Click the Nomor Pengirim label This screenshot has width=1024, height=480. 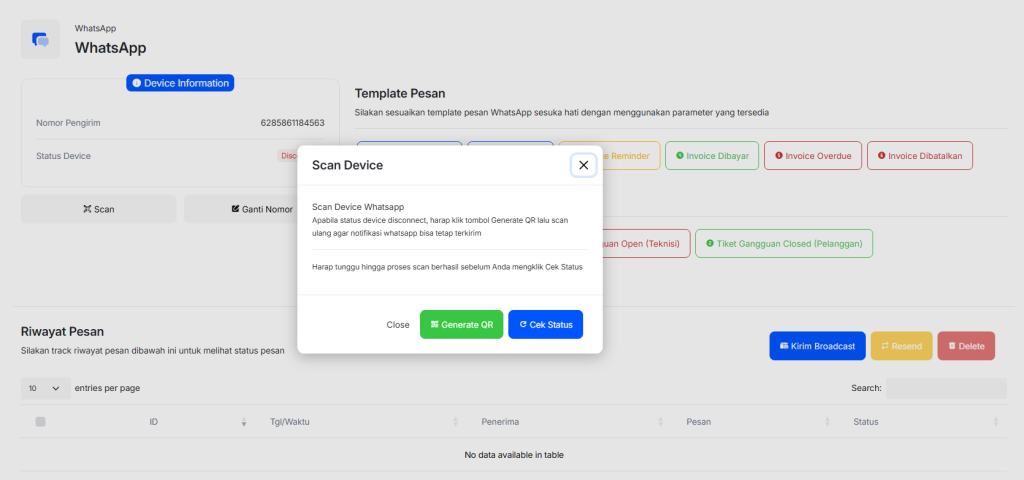[x=69, y=123]
